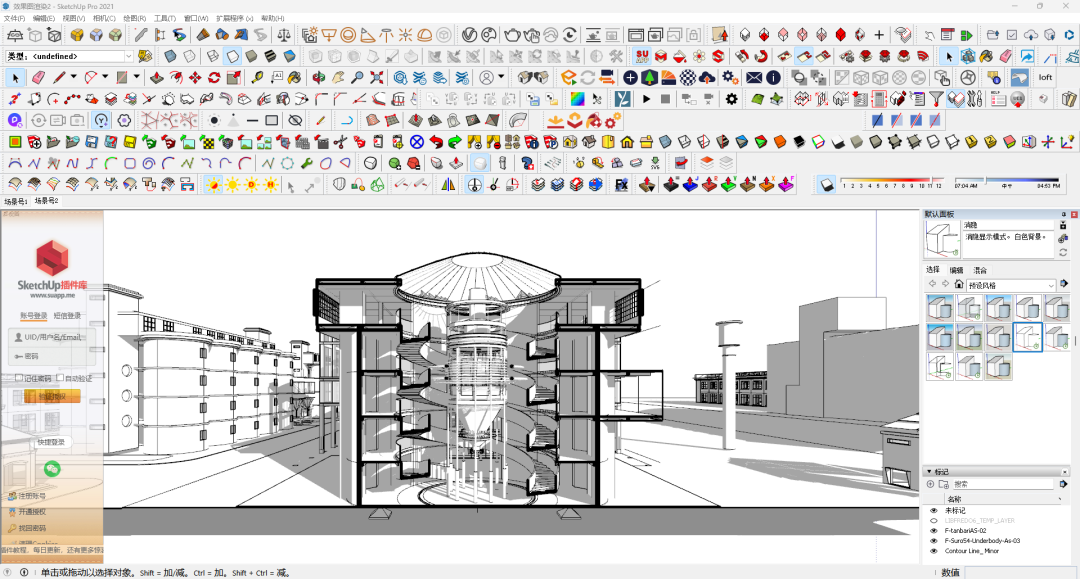The image size is (1080, 579).
Task: Activate the Push/Pull tool
Action: [x=157, y=78]
